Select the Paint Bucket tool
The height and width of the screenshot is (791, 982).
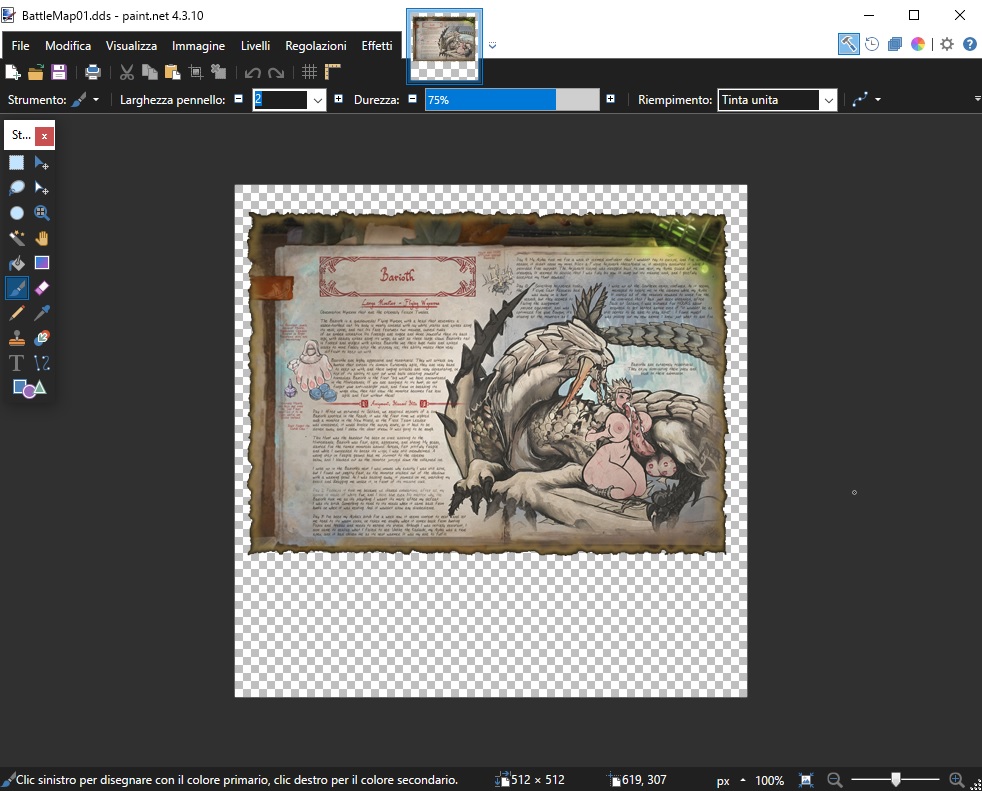coord(17,263)
